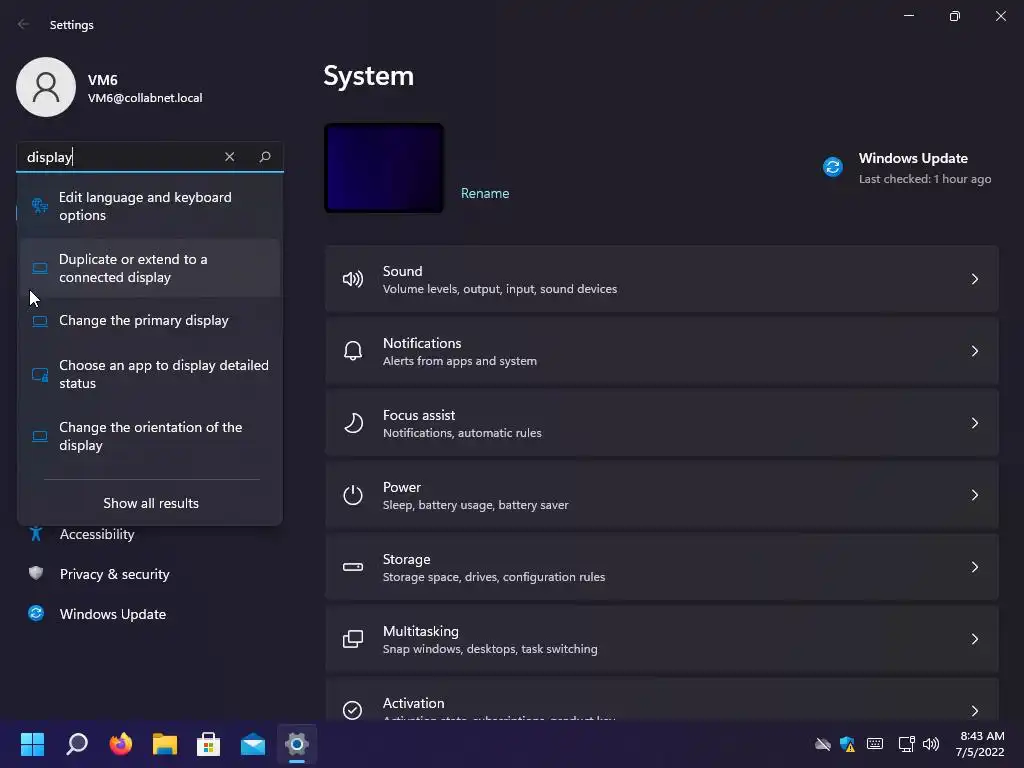Click the Windows Update icon in the sidebar

tap(36, 613)
